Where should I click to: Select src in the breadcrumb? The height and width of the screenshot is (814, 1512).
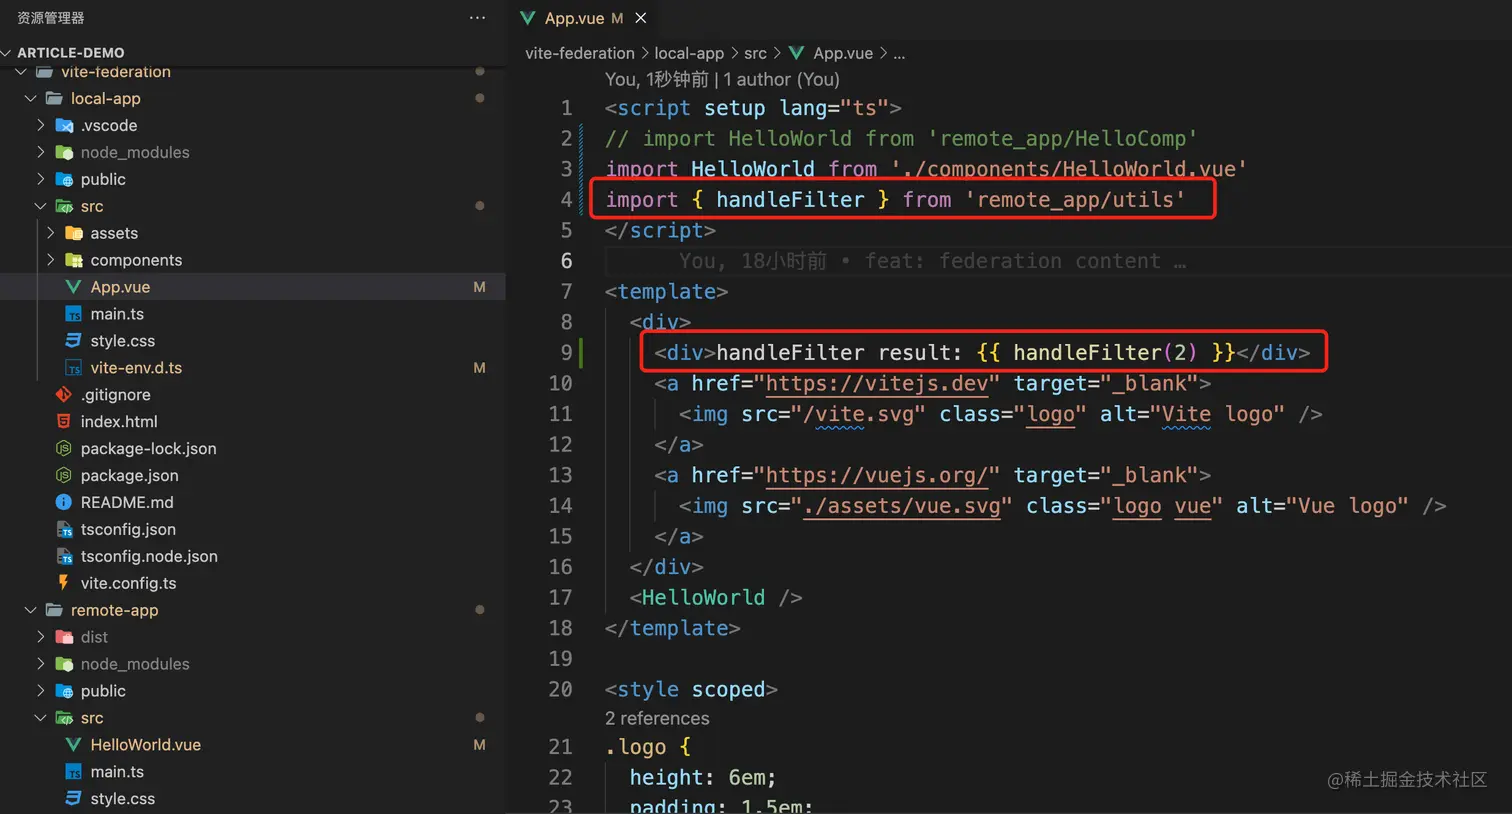click(755, 53)
